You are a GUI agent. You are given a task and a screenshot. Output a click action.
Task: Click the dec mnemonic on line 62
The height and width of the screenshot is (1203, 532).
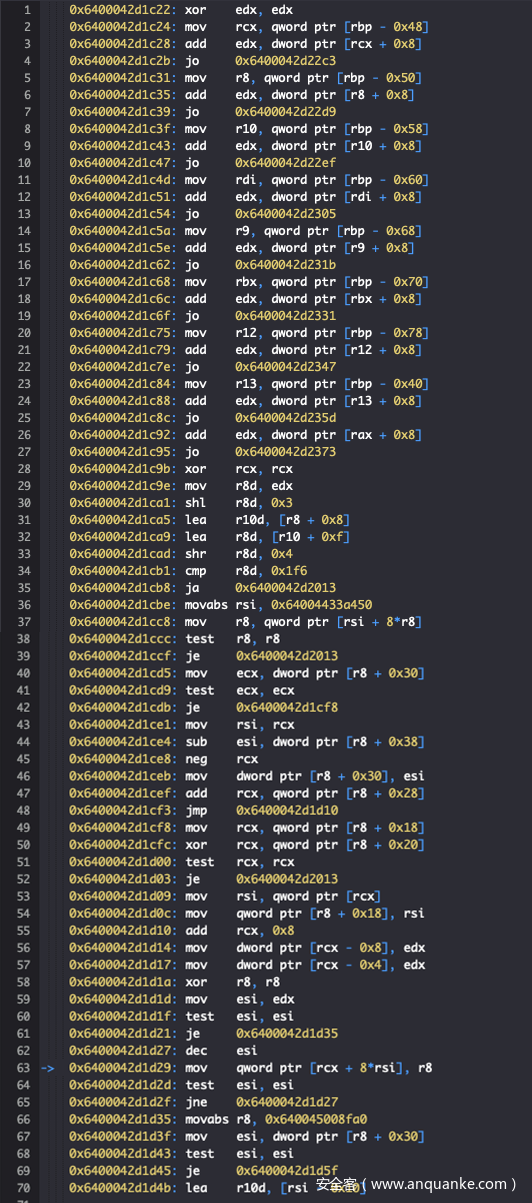point(196,1050)
